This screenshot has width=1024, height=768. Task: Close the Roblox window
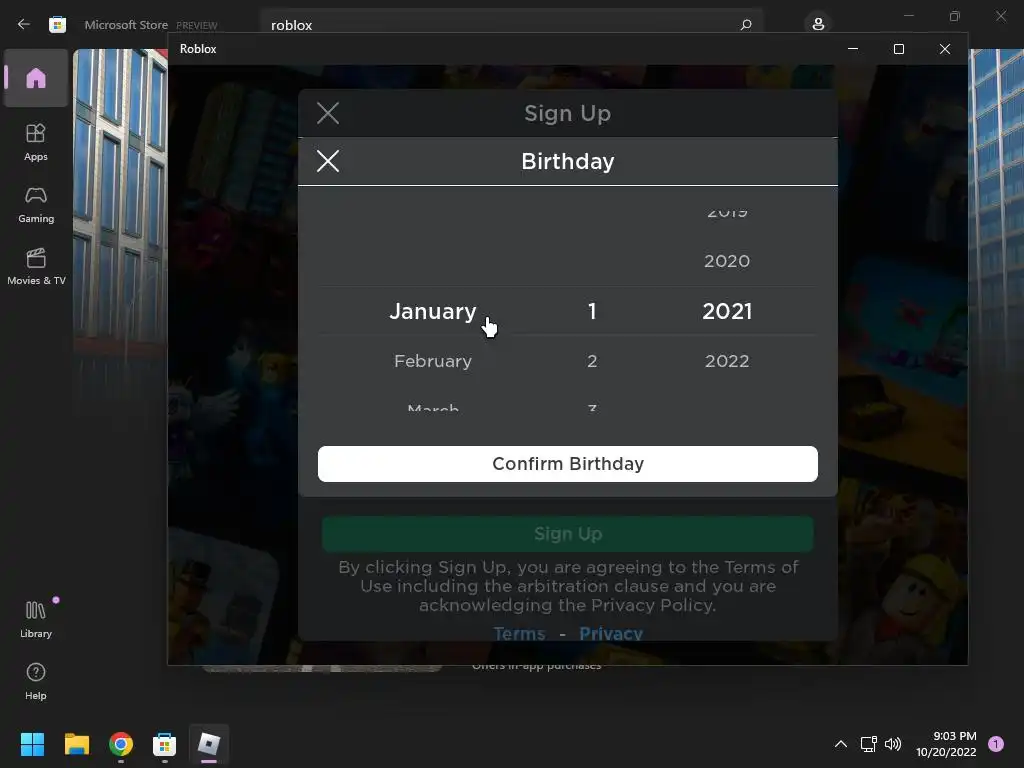tap(944, 49)
